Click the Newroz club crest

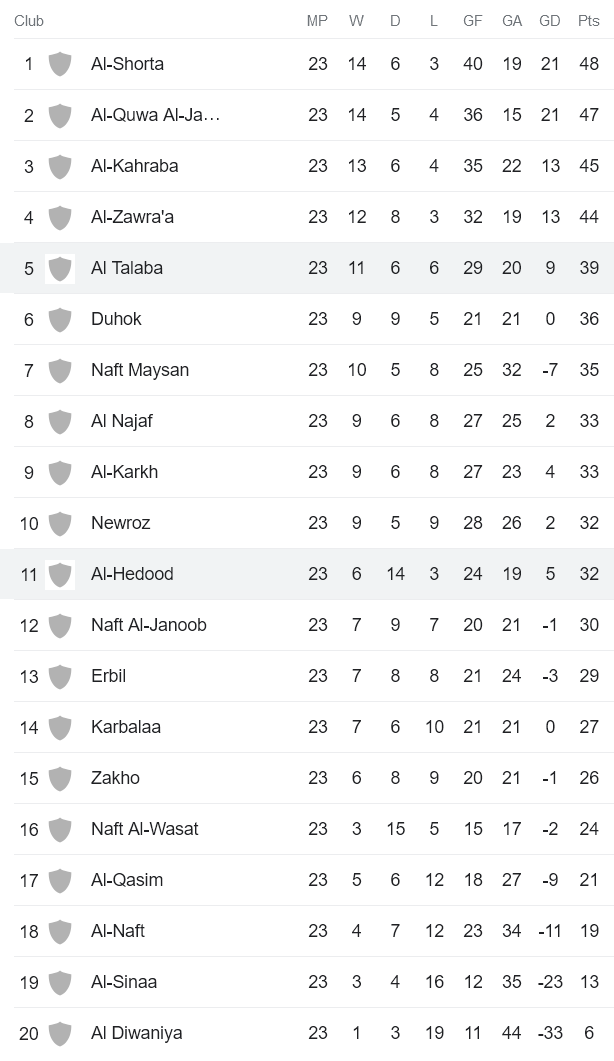click(x=59, y=522)
